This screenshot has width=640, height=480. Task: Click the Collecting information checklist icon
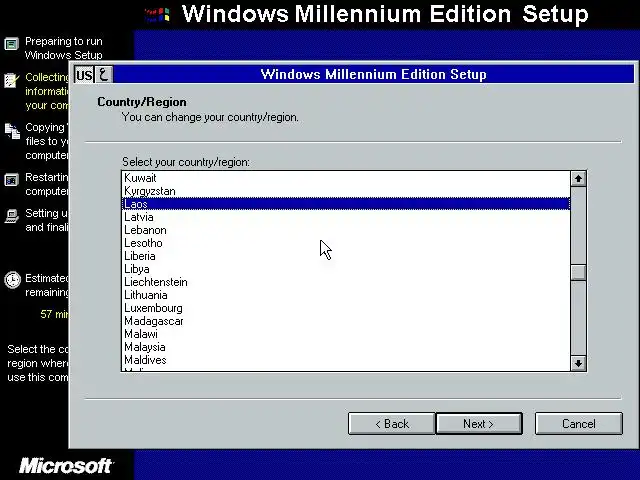11,80
